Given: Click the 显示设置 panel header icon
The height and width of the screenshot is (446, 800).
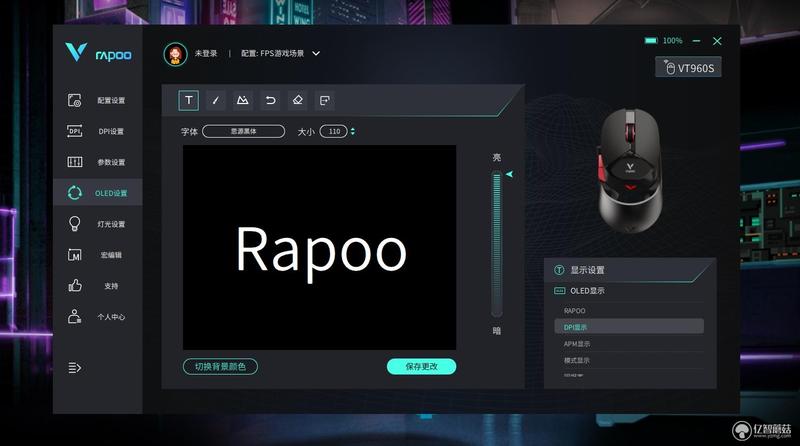Looking at the screenshot, I should (x=559, y=270).
